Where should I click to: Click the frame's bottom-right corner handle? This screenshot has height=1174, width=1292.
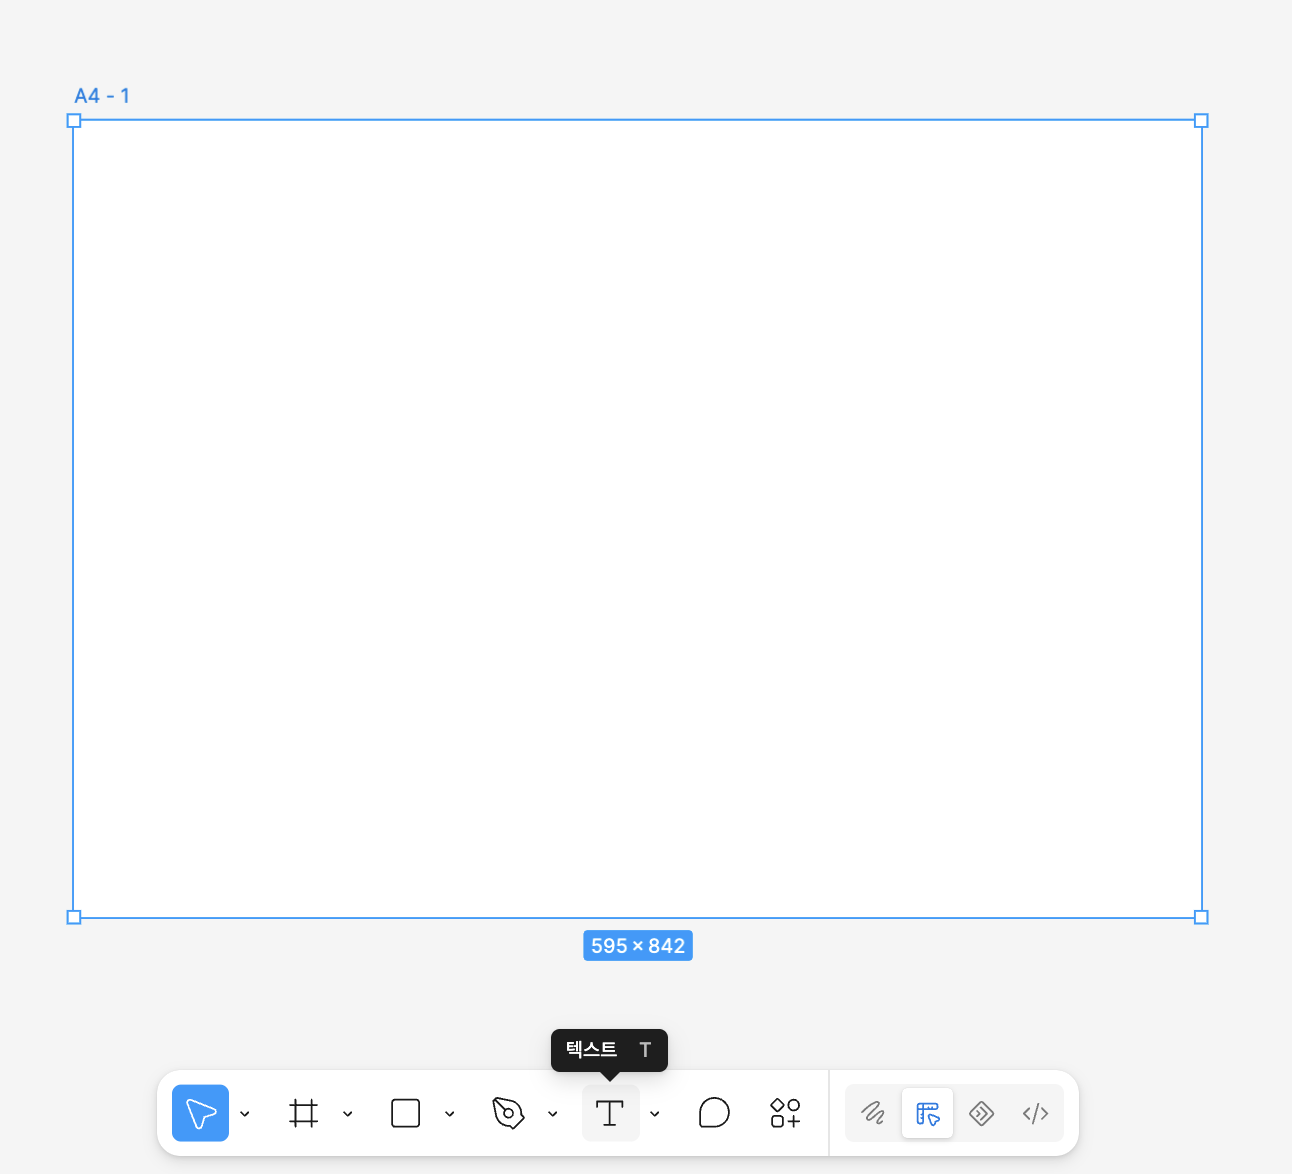(1202, 917)
